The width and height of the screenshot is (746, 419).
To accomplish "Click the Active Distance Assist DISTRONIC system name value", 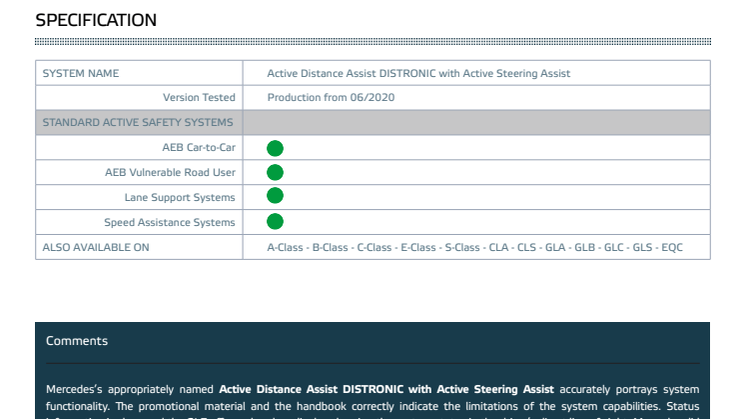I will point(418,73).
